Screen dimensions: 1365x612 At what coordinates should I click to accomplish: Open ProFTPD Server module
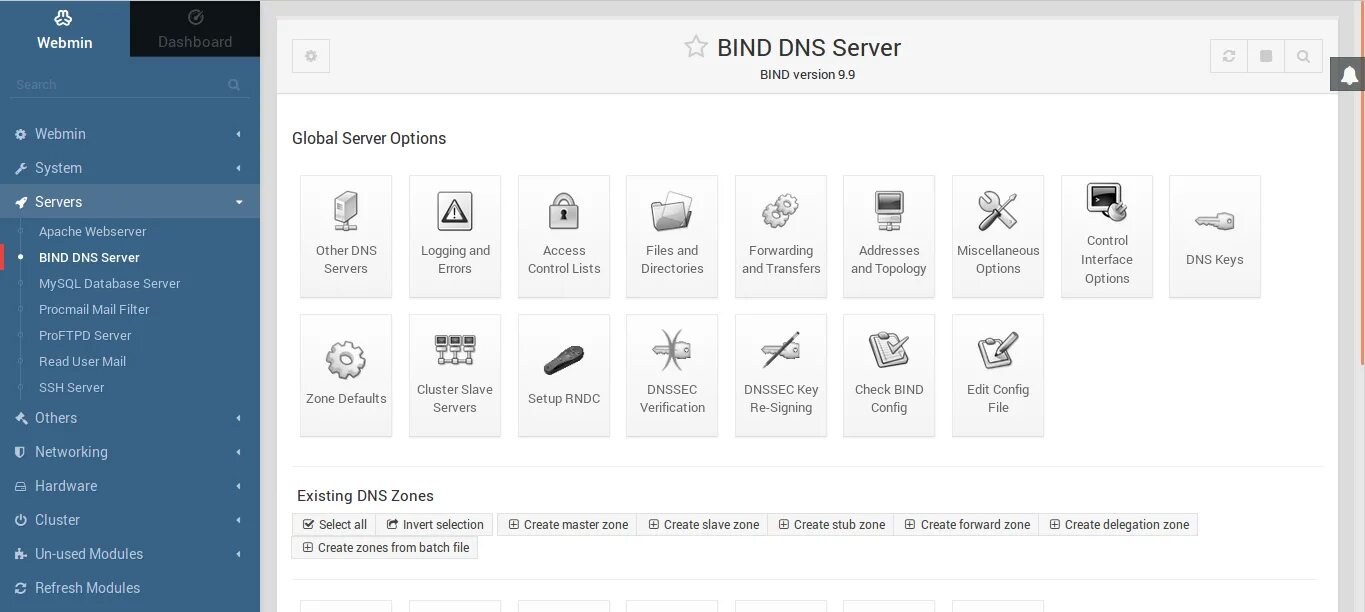(85, 335)
